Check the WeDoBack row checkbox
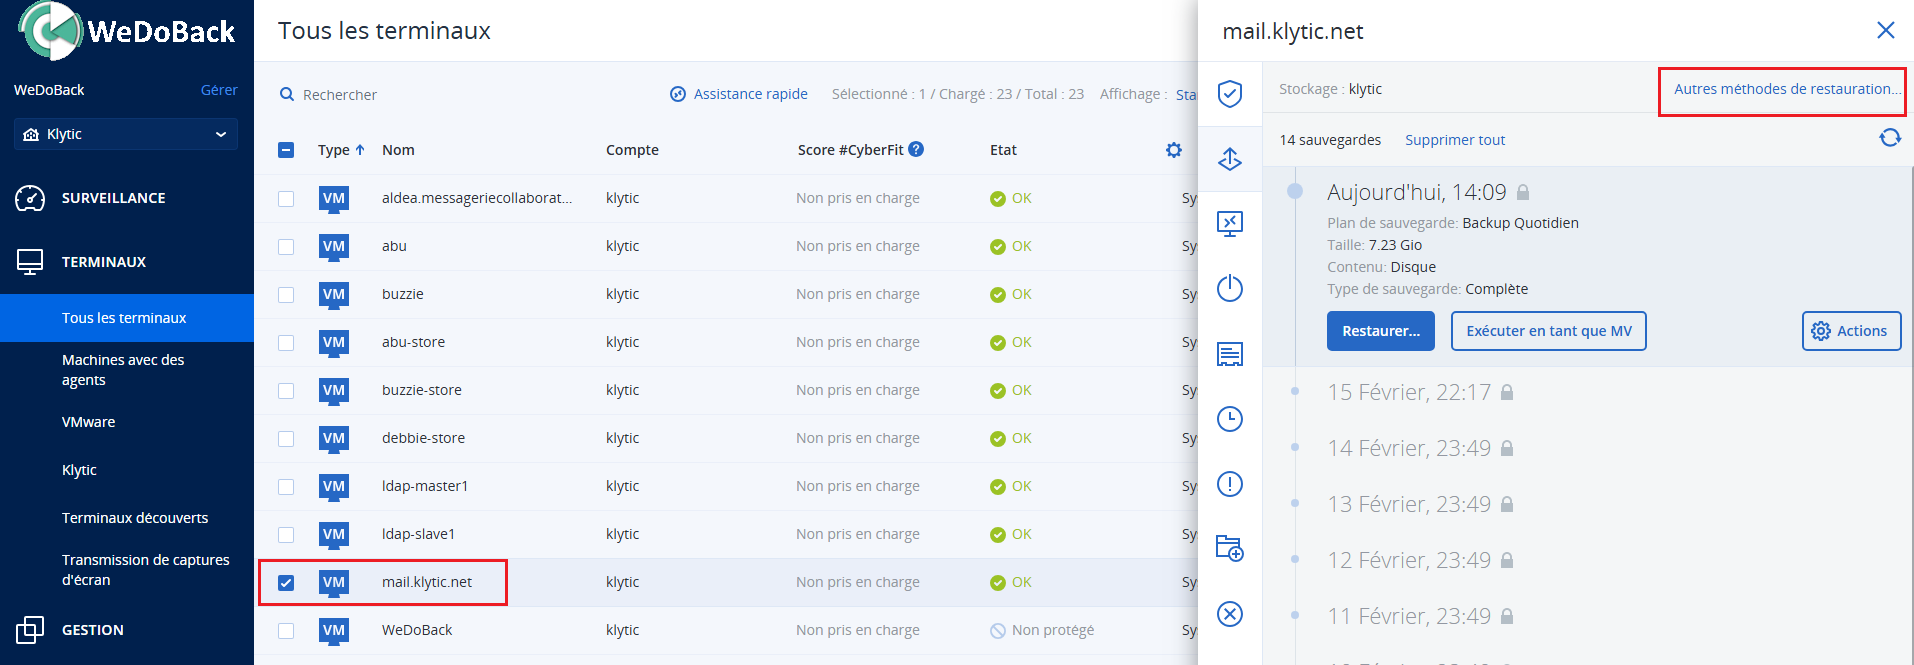This screenshot has width=1914, height=665. [x=286, y=631]
